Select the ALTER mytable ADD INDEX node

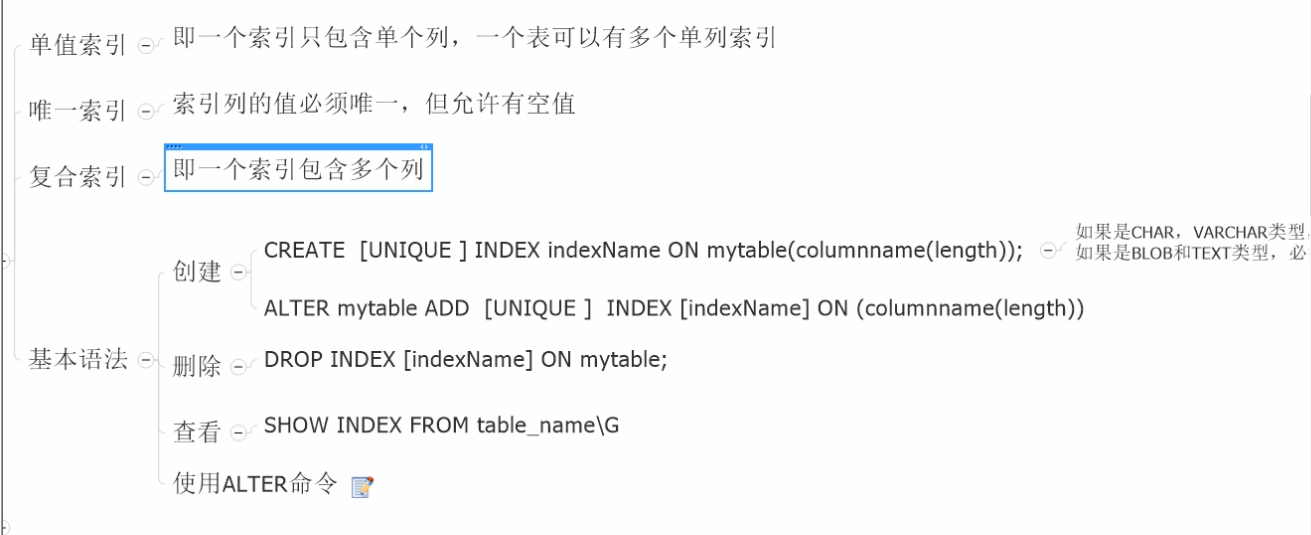(673, 309)
